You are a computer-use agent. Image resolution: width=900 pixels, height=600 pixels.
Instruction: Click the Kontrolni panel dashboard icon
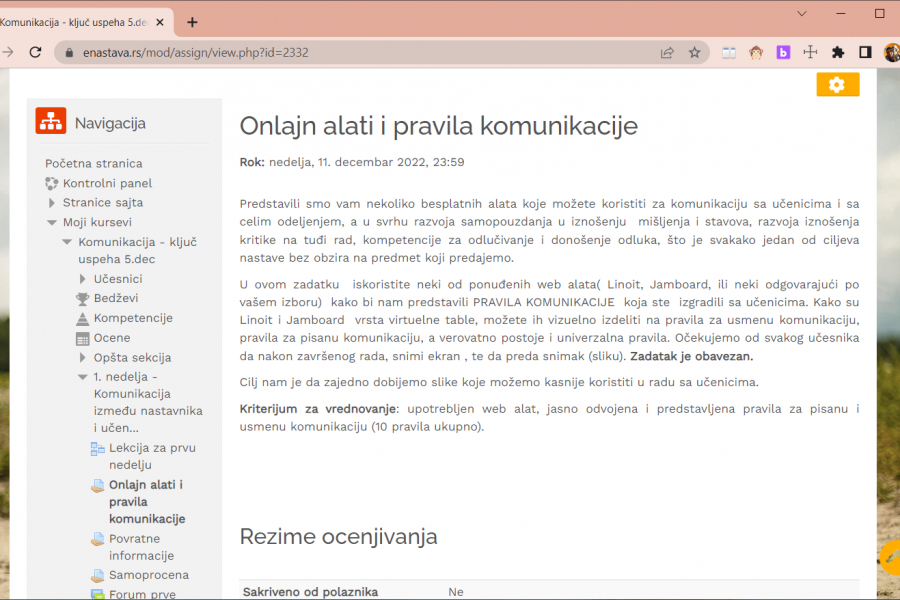pyautogui.click(x=52, y=183)
